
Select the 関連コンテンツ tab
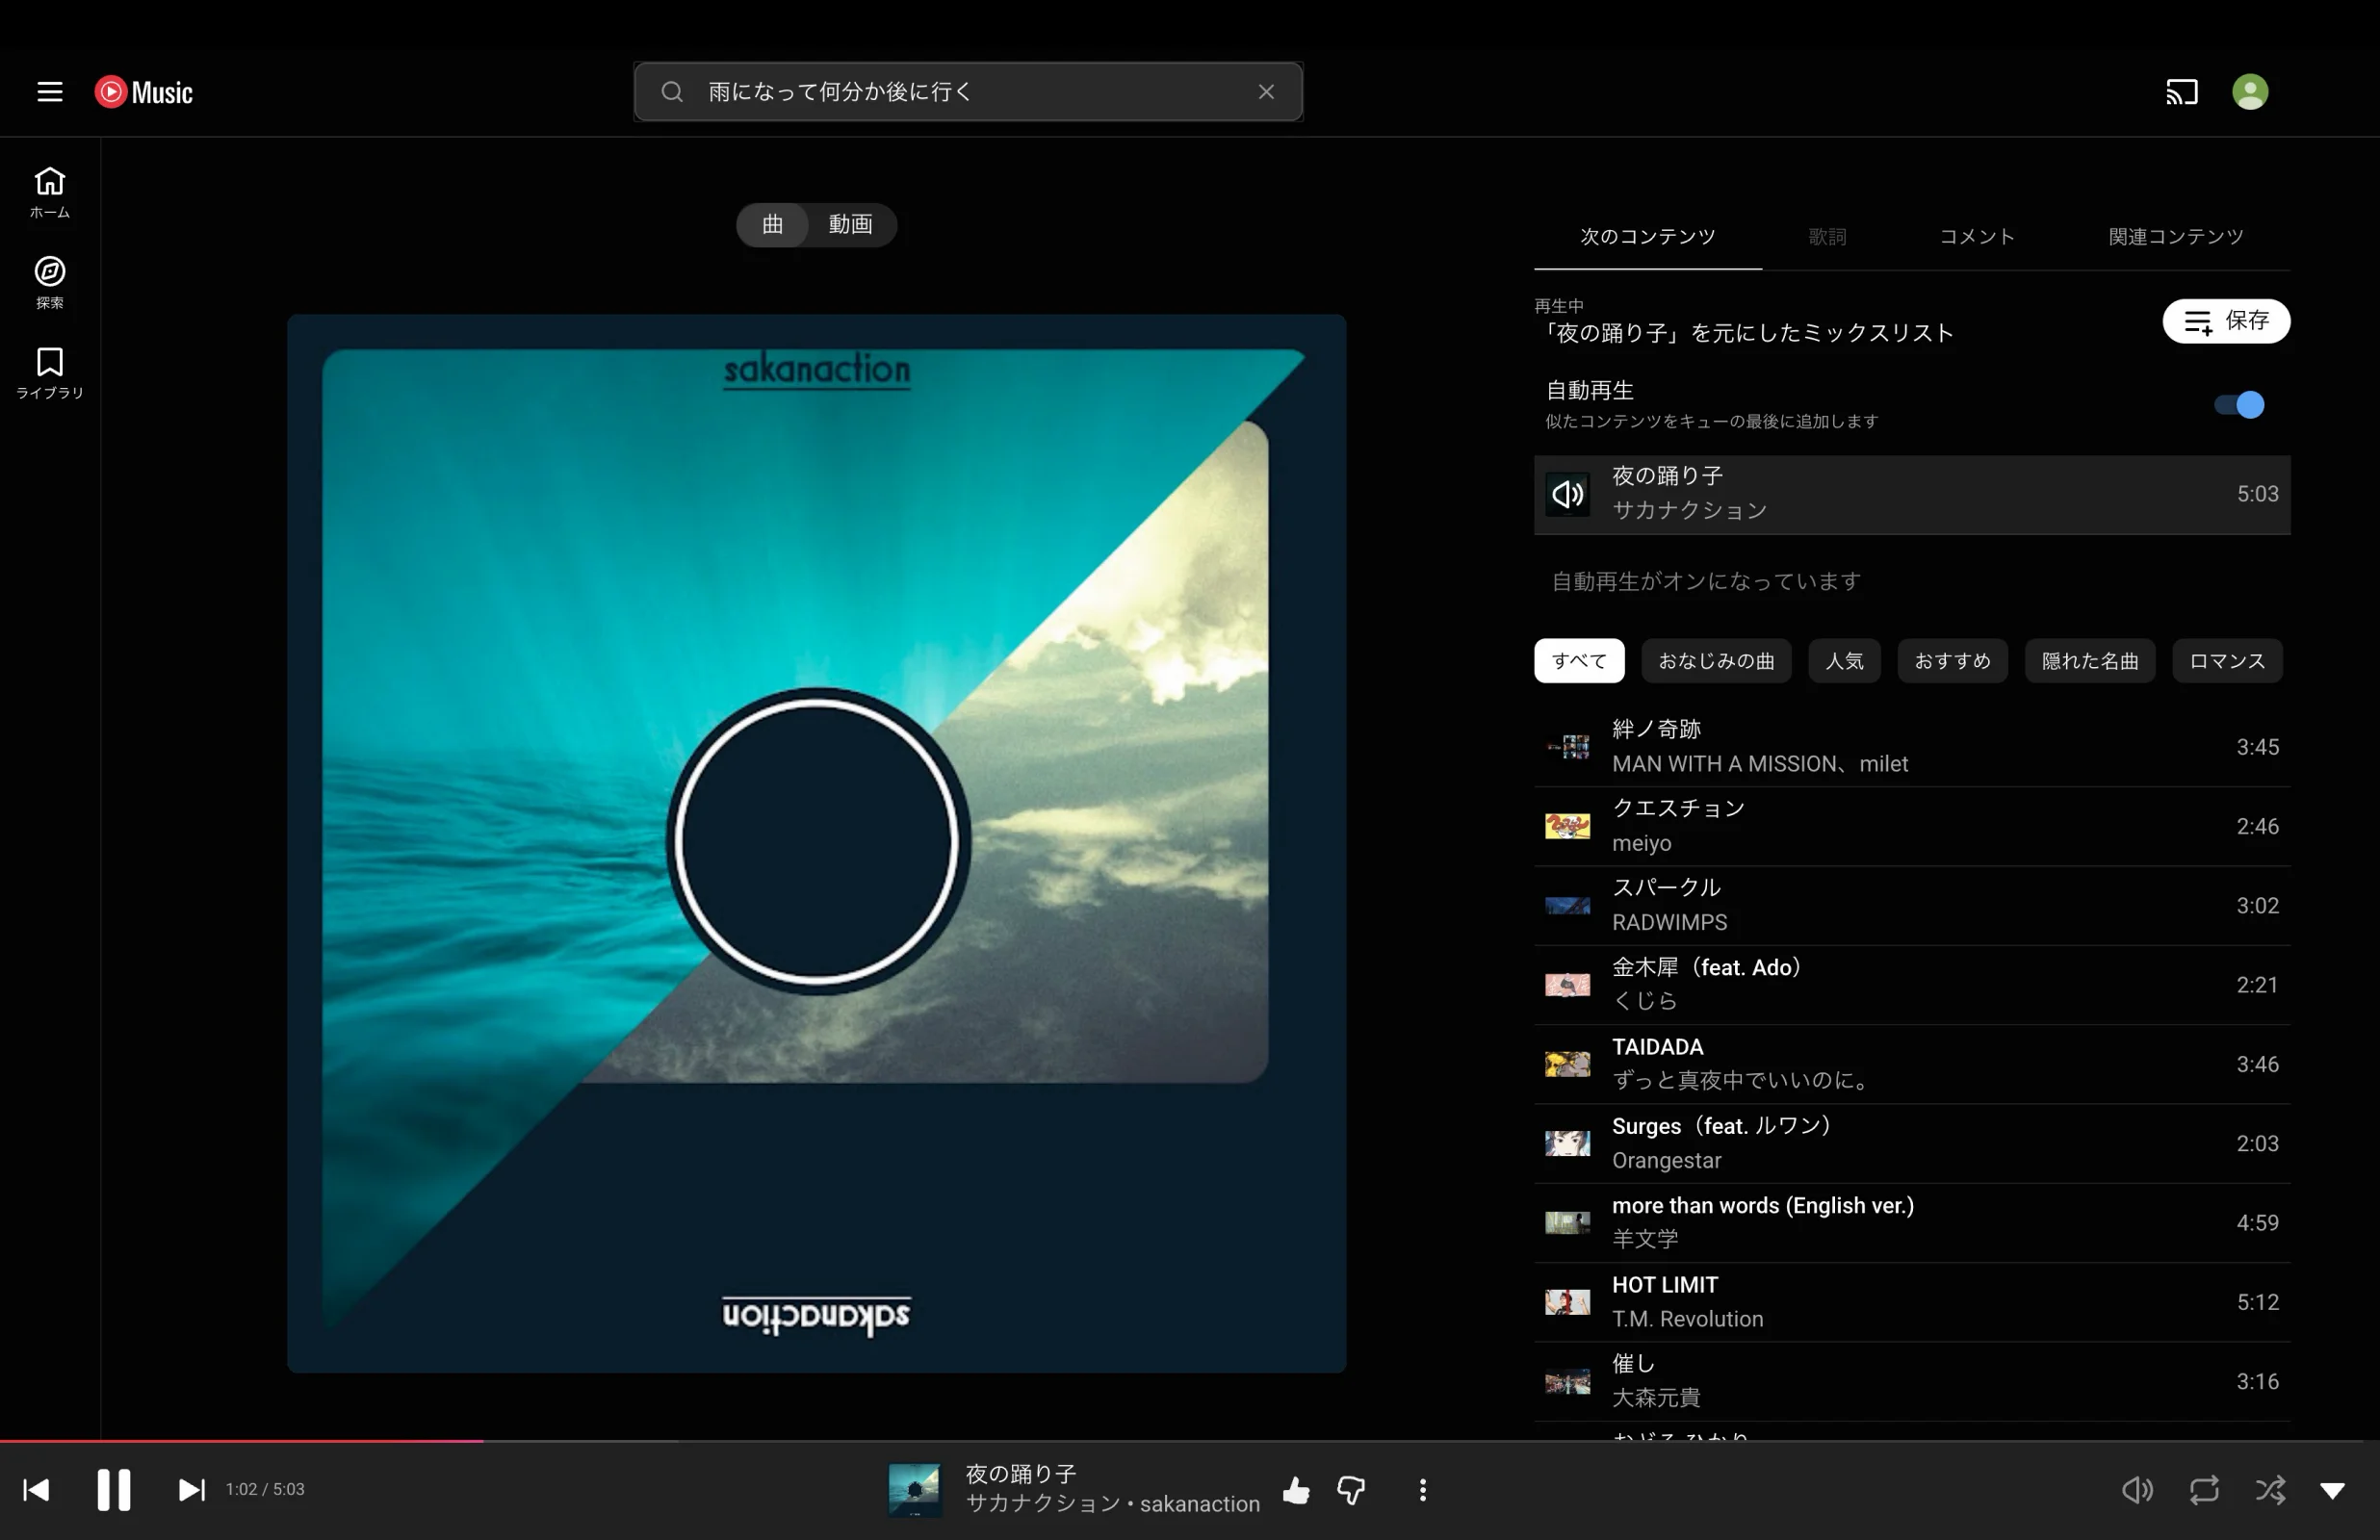(x=2176, y=237)
